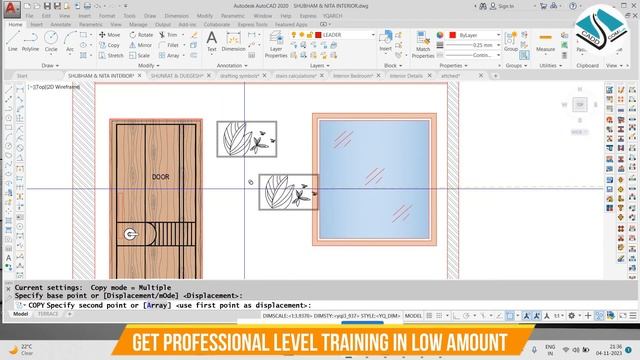Select the Polyline tool
The height and width of the screenshot is (360, 640).
pos(30,41)
